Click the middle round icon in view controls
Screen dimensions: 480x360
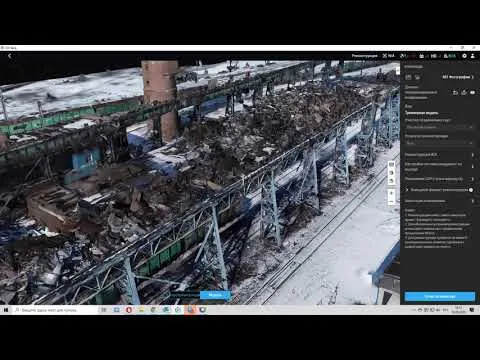[x=391, y=173]
